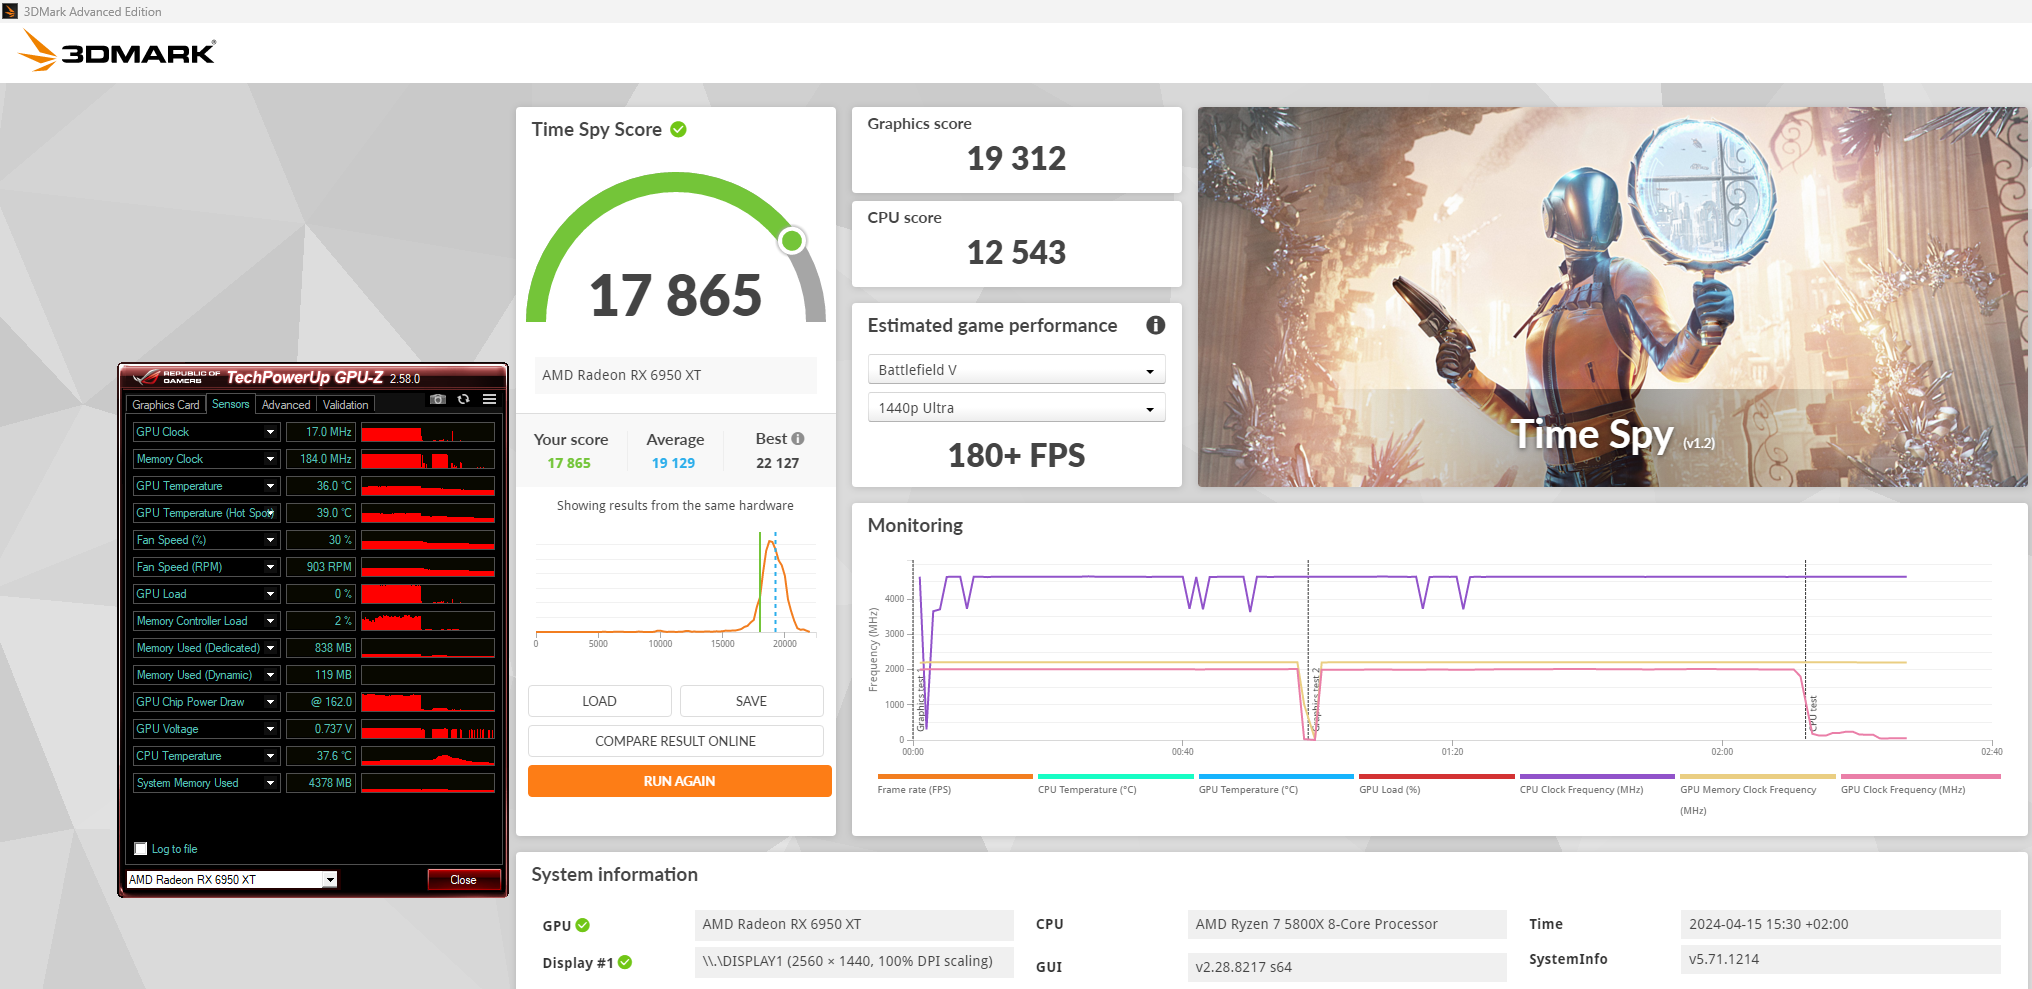Click the GPU Clock sensor graph
Viewport: 2032px width, 989px height.
tap(427, 432)
